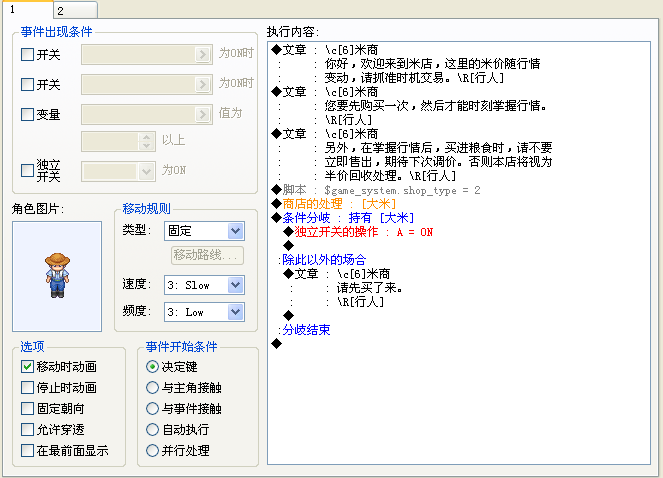Enable the first 开关 condition checkbox
This screenshot has height=478, width=663.
27,54
